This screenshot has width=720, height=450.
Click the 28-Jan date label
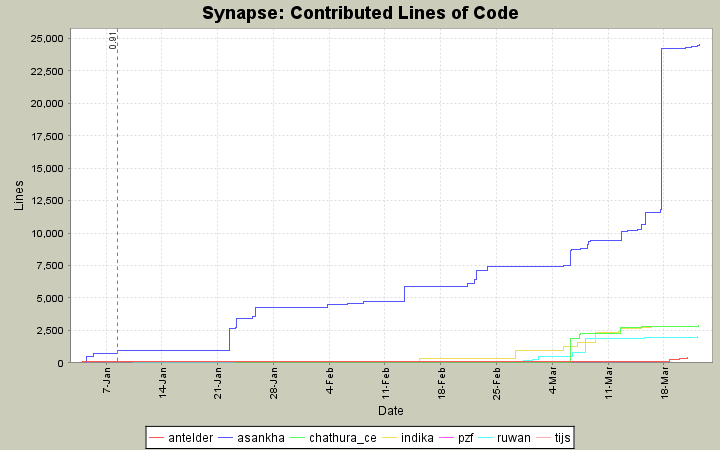click(274, 382)
